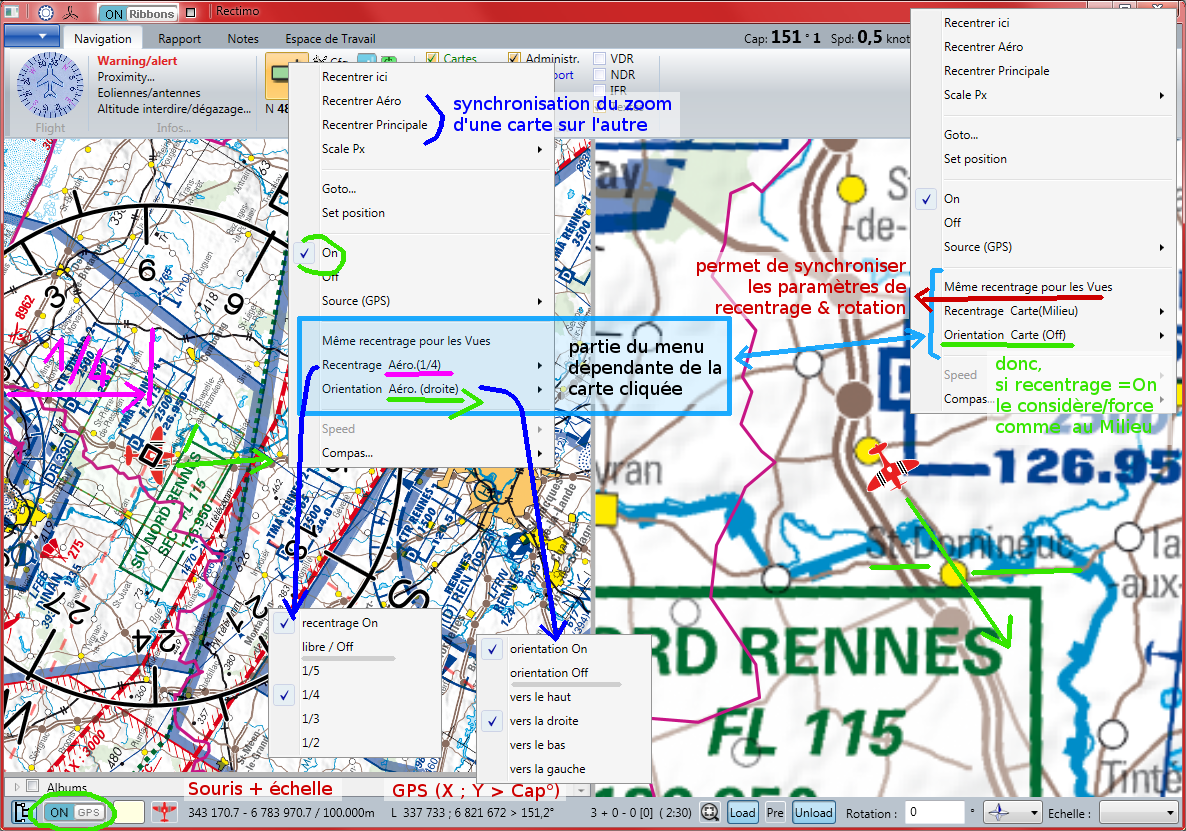Expand Scale Px in menu containing Recentrage Aéro

[422, 149]
